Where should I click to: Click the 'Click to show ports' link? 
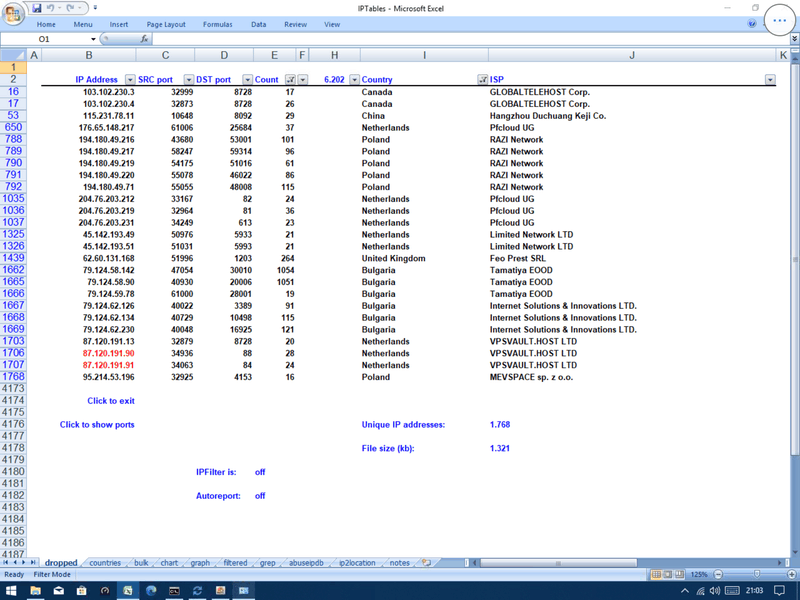coord(97,424)
